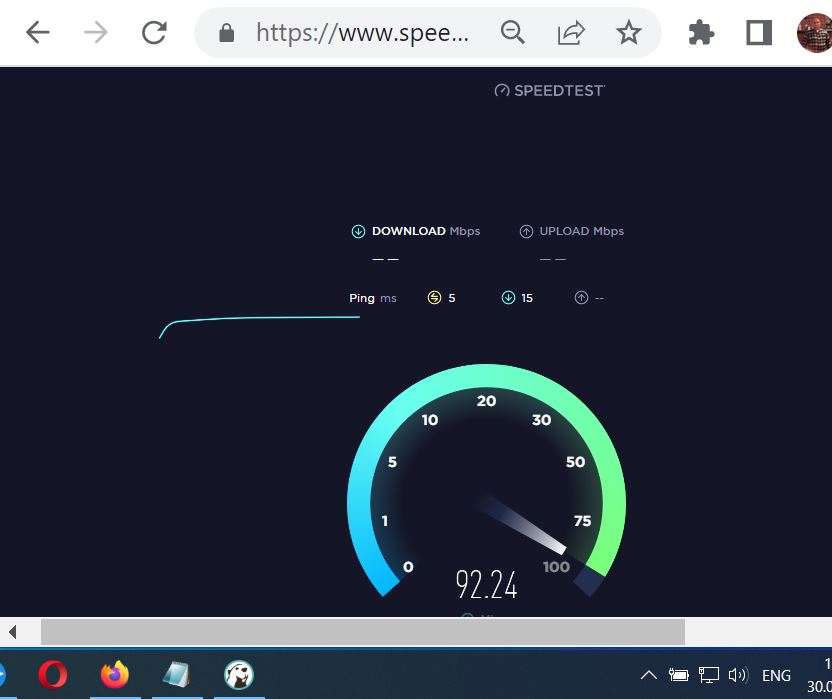832x699 pixels.
Task: Toggle the browser side panel
Action: point(759,33)
